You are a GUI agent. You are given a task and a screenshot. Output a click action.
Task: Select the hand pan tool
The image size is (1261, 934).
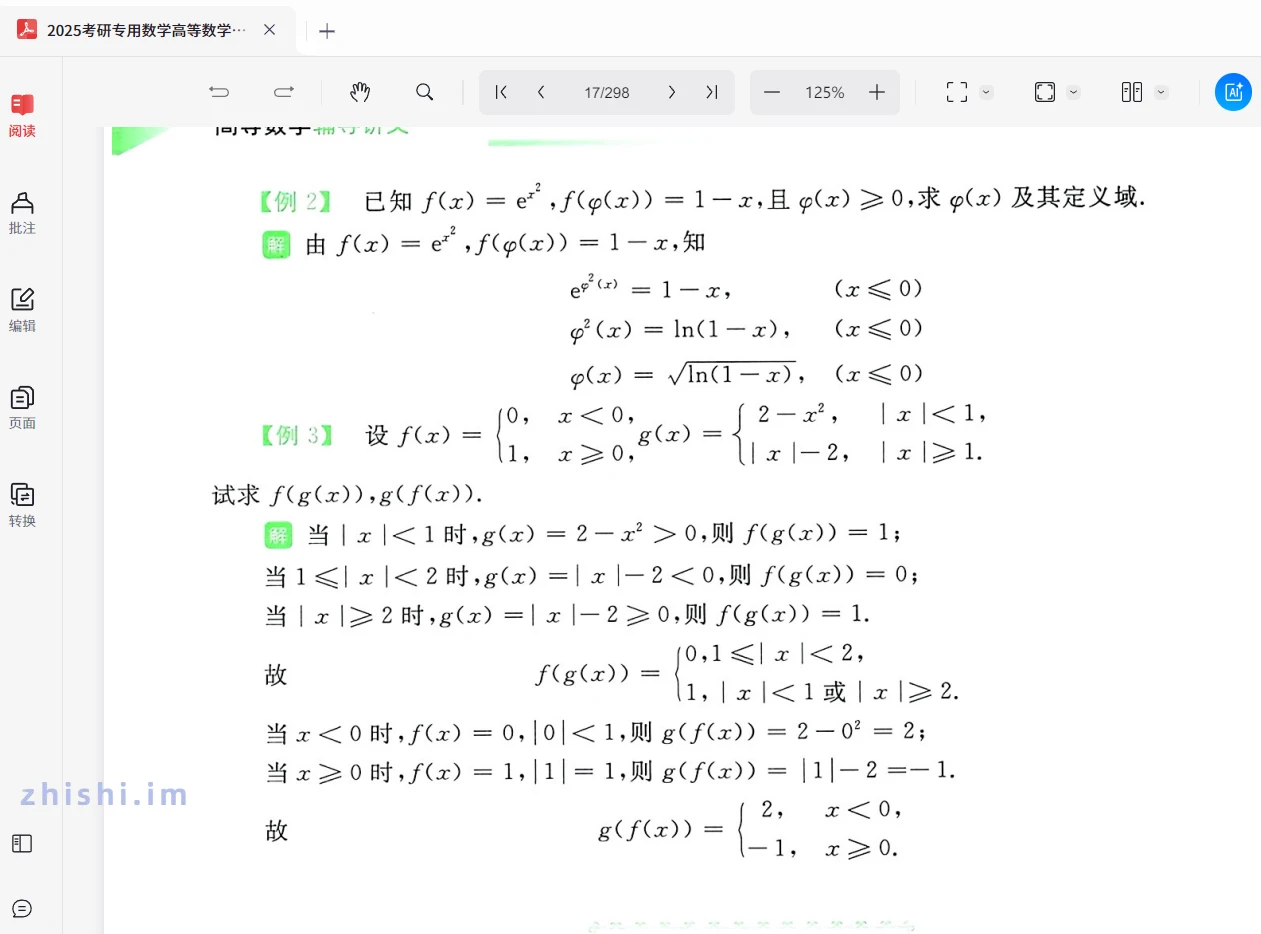(360, 92)
